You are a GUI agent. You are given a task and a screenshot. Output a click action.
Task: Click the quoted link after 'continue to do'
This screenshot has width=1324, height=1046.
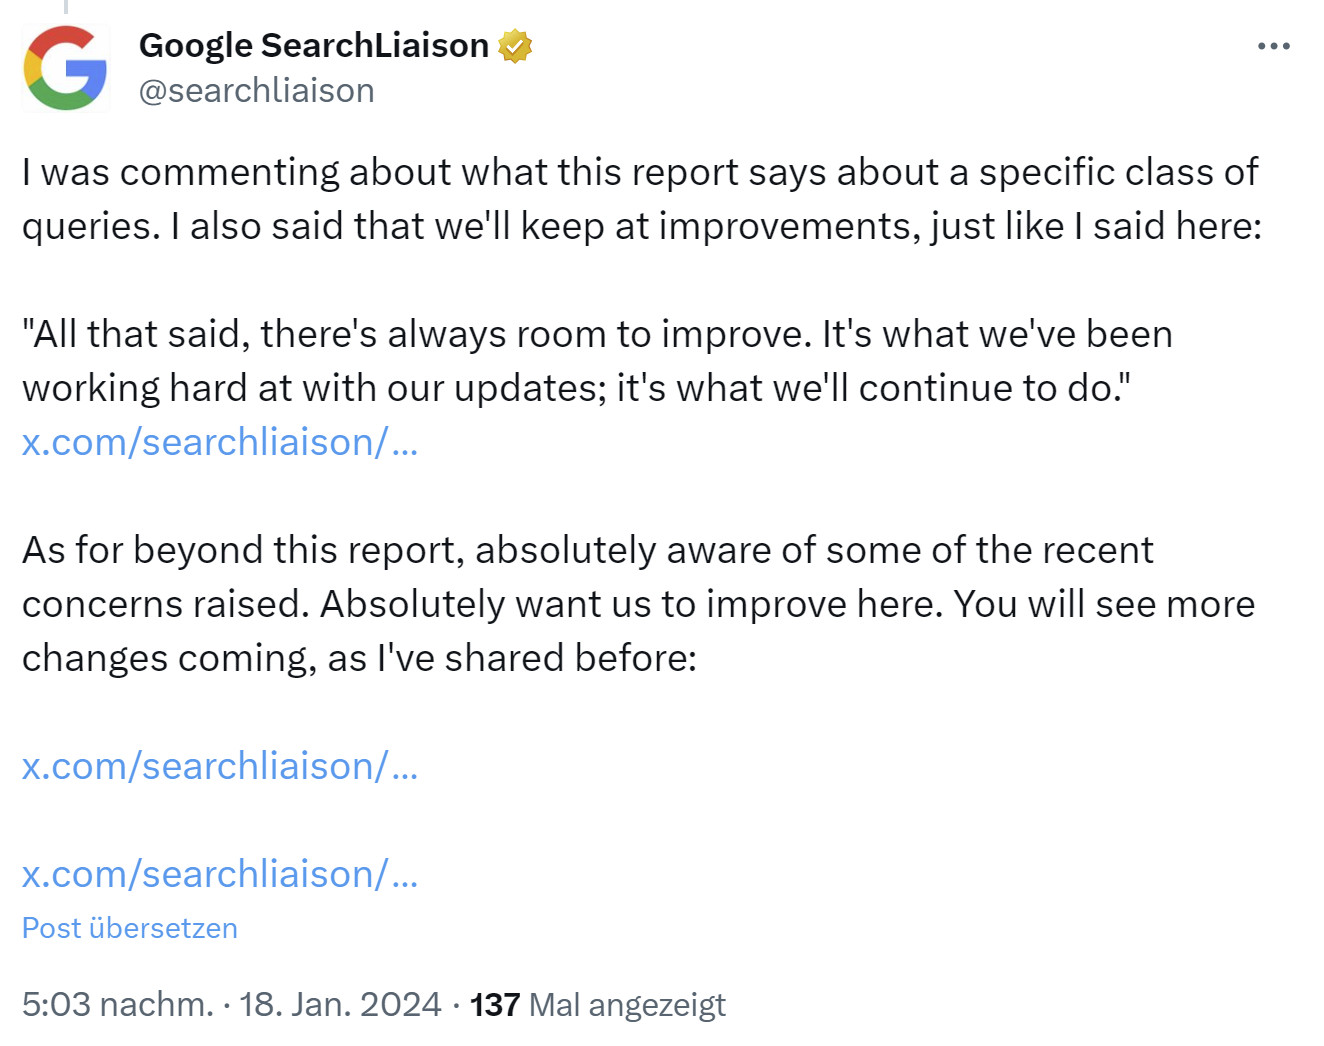220,442
